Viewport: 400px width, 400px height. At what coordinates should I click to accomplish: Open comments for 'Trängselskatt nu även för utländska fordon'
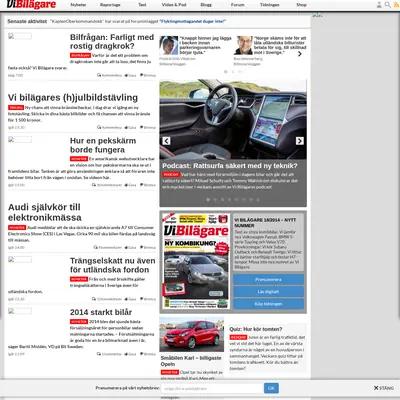[107, 299]
